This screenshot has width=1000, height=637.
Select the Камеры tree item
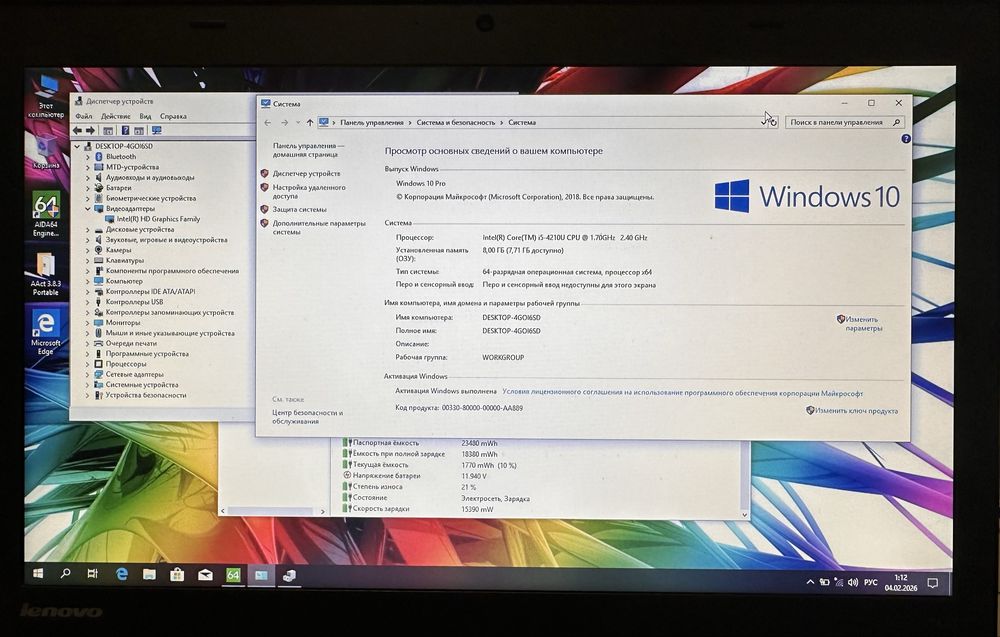118,250
